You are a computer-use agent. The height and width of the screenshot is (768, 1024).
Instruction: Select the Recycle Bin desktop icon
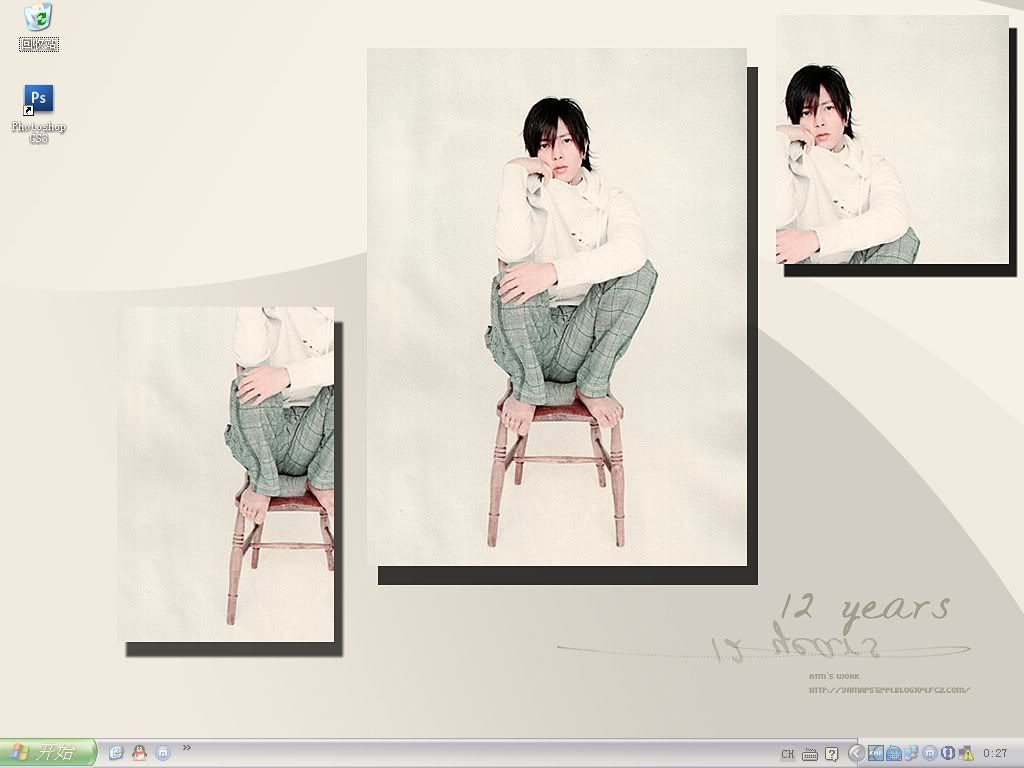click(x=38, y=17)
